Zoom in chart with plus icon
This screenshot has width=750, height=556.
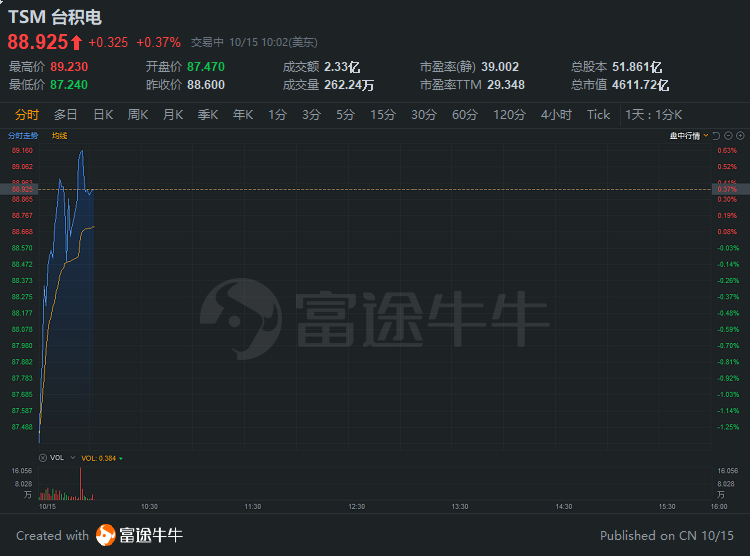pyautogui.click(x=740, y=136)
